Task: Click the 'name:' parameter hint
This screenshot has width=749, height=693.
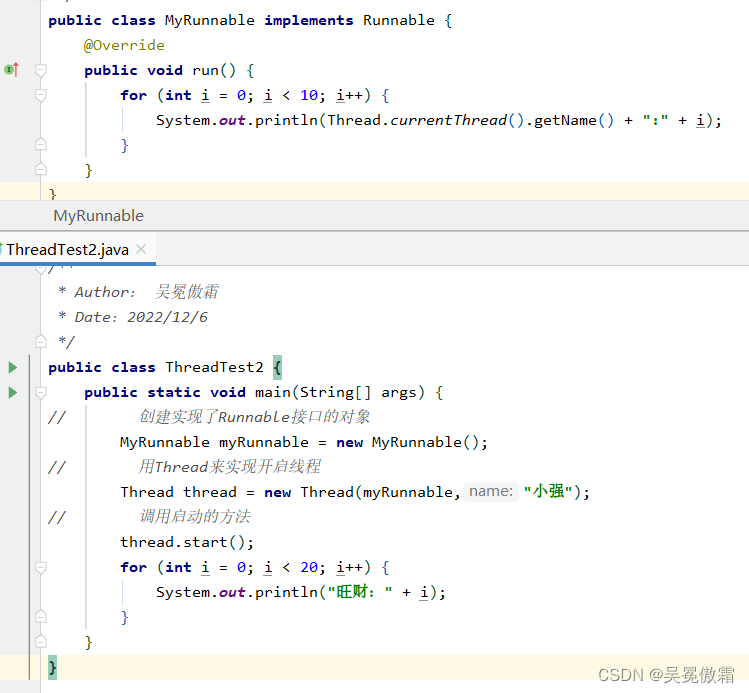Action: point(491,491)
